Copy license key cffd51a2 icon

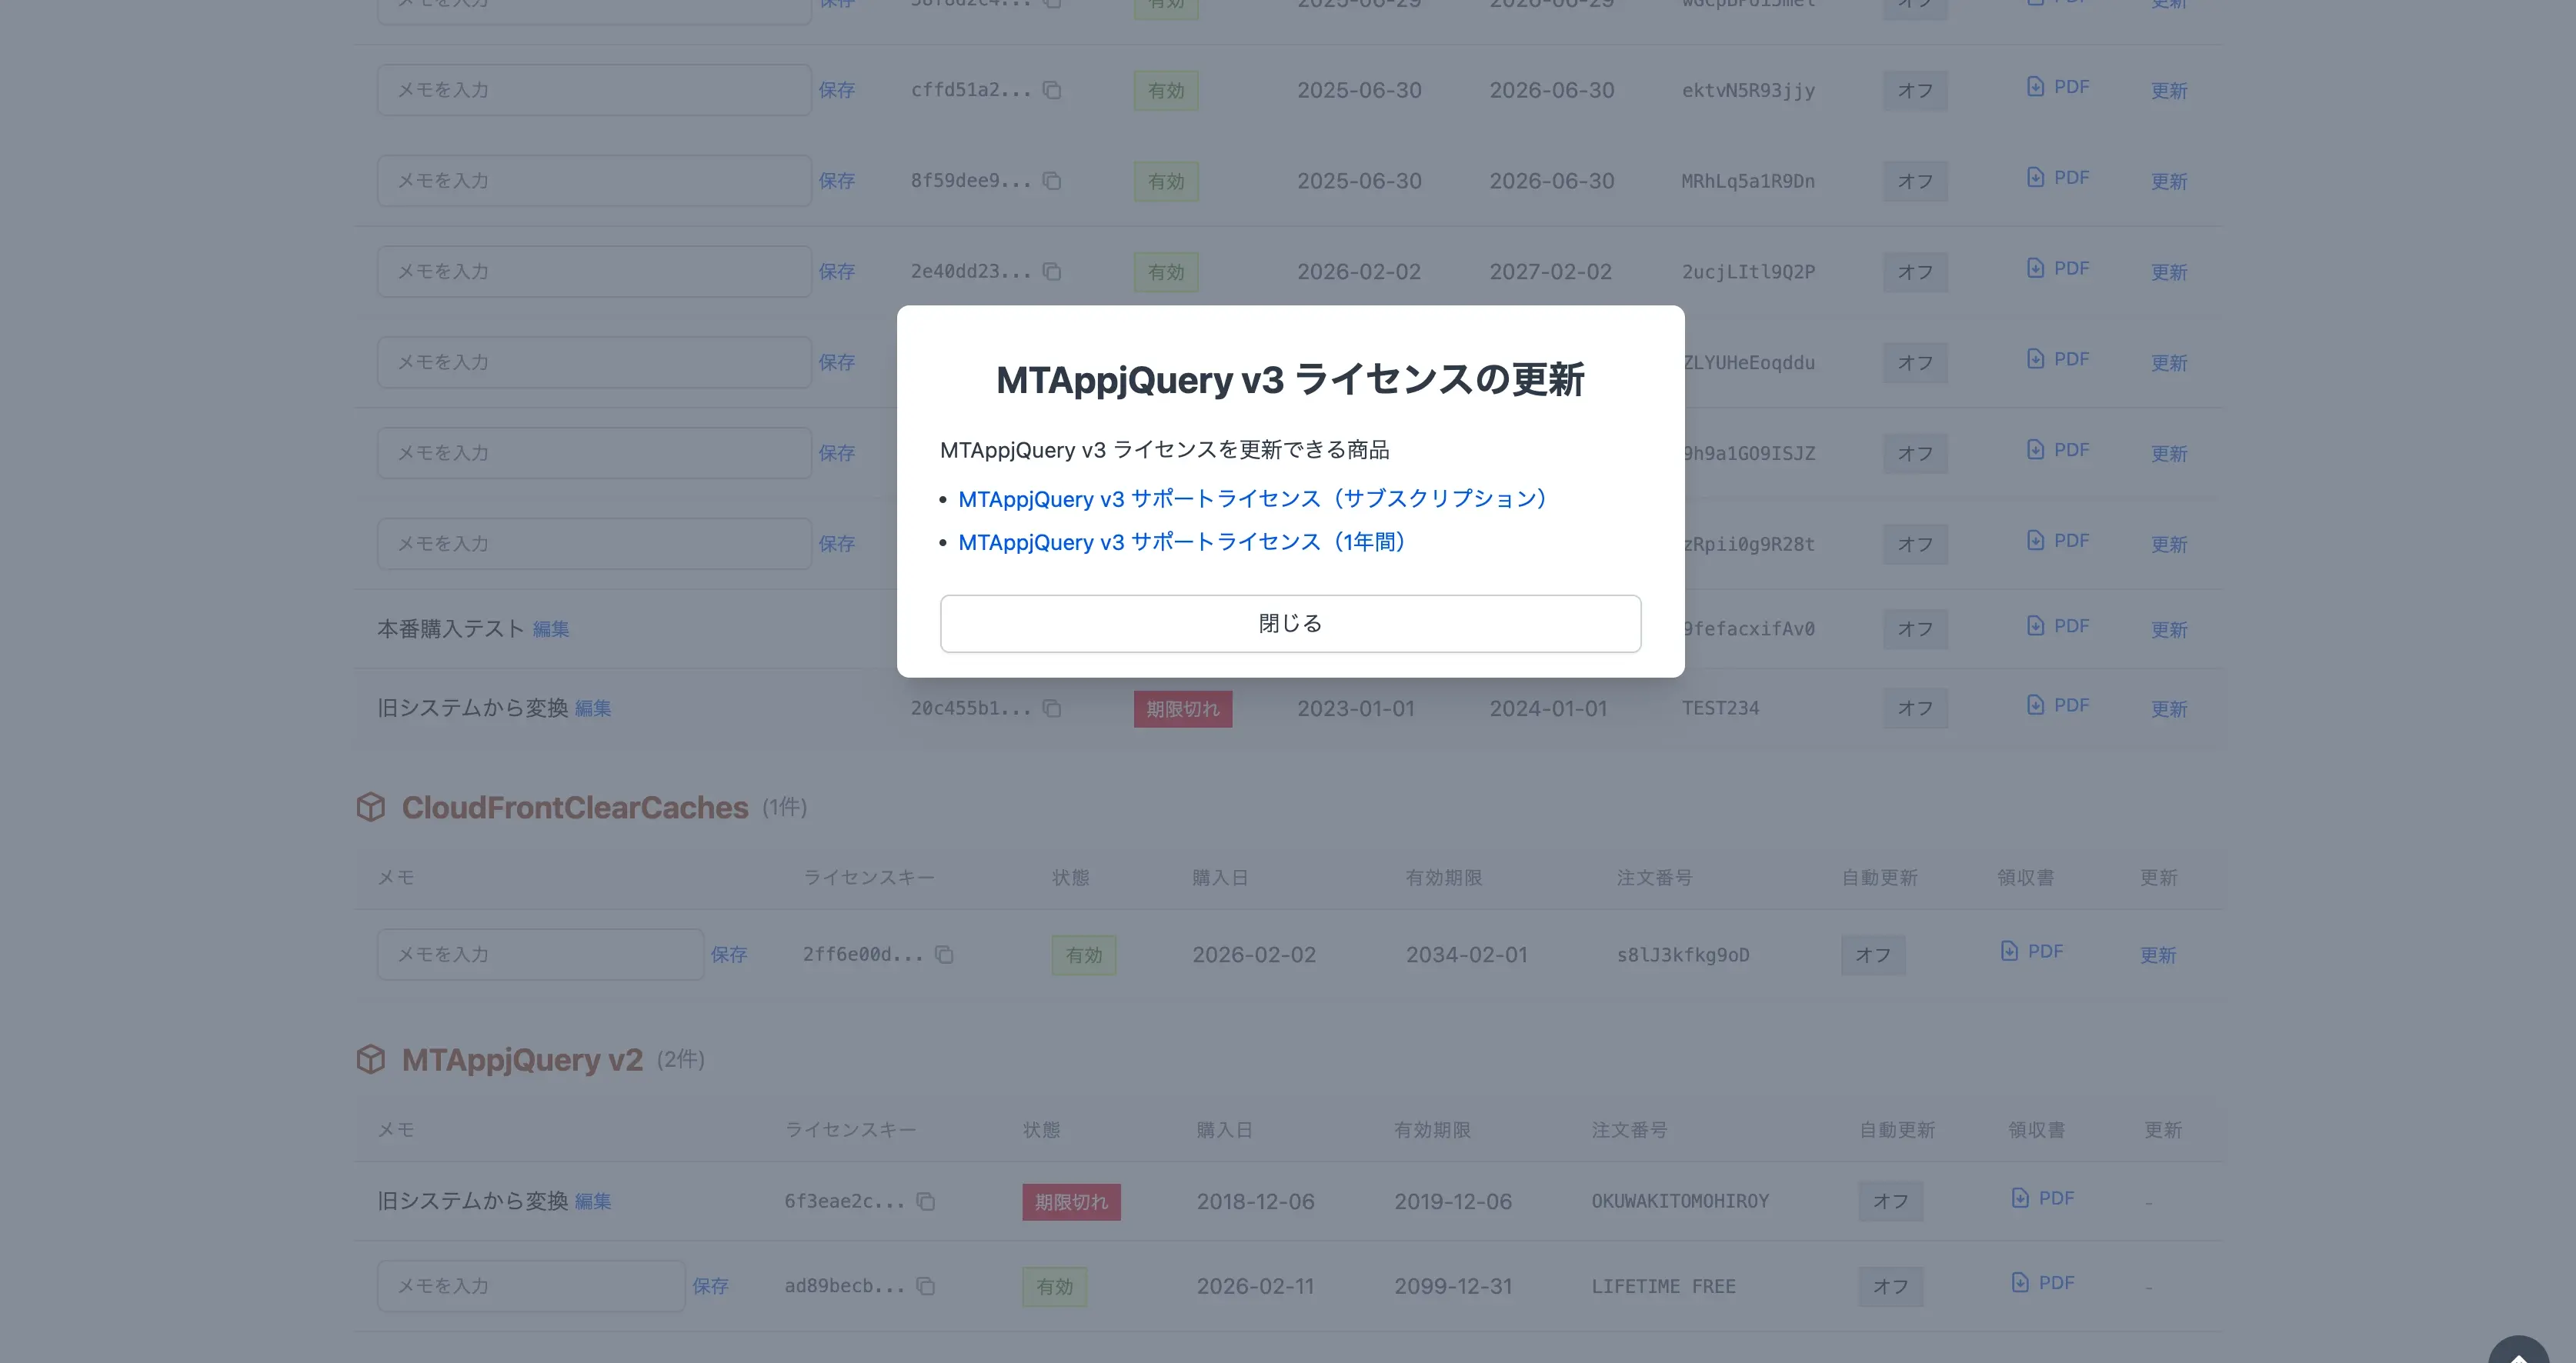click(1051, 90)
